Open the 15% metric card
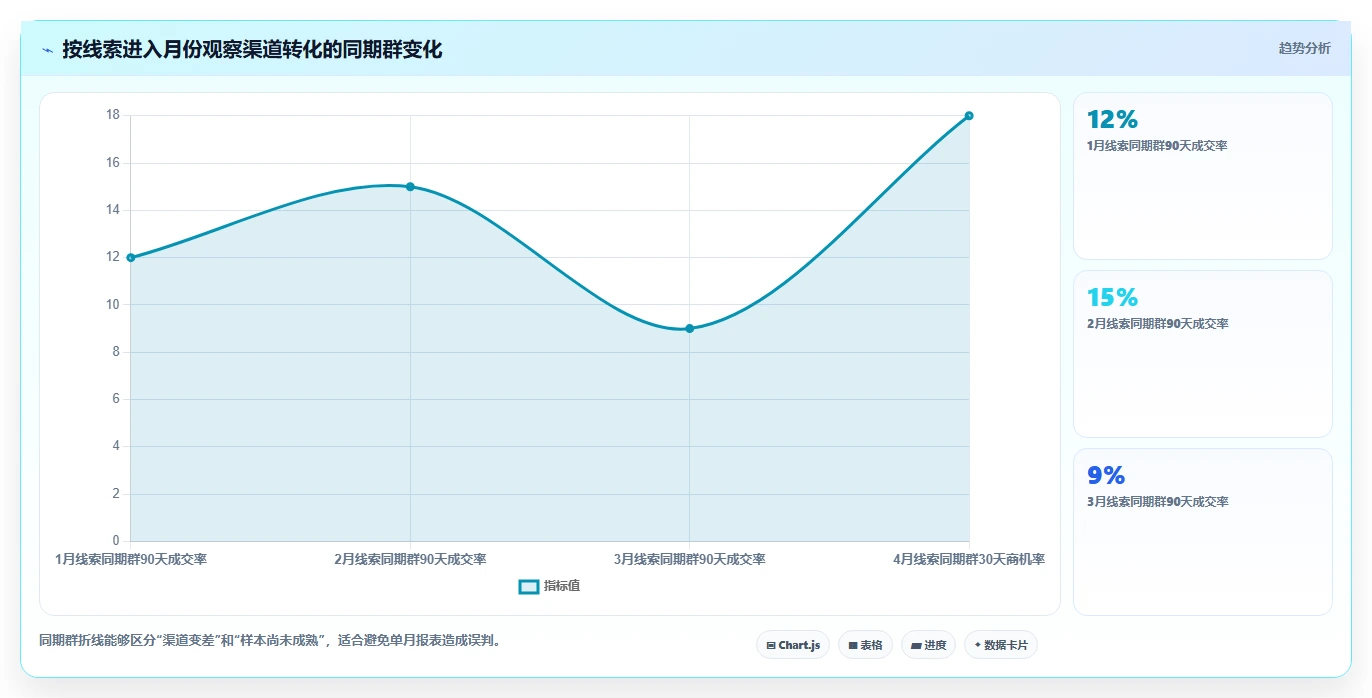 (1202, 354)
